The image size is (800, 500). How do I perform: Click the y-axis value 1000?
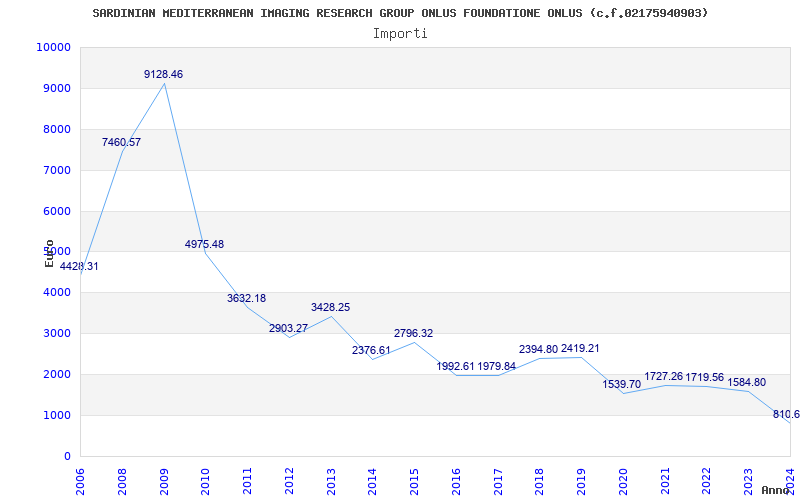tap(56, 415)
